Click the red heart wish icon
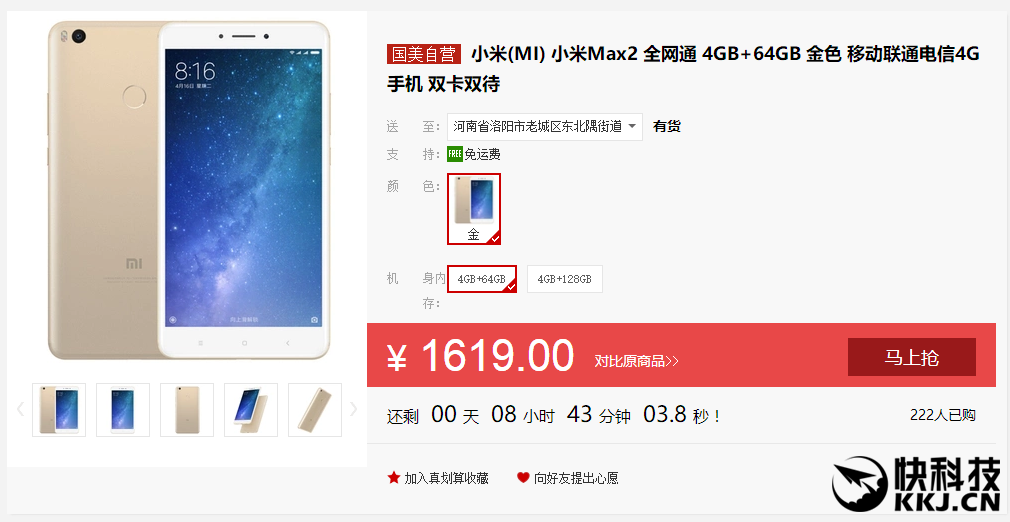Viewport: 1010px width, 522px height. (x=523, y=478)
